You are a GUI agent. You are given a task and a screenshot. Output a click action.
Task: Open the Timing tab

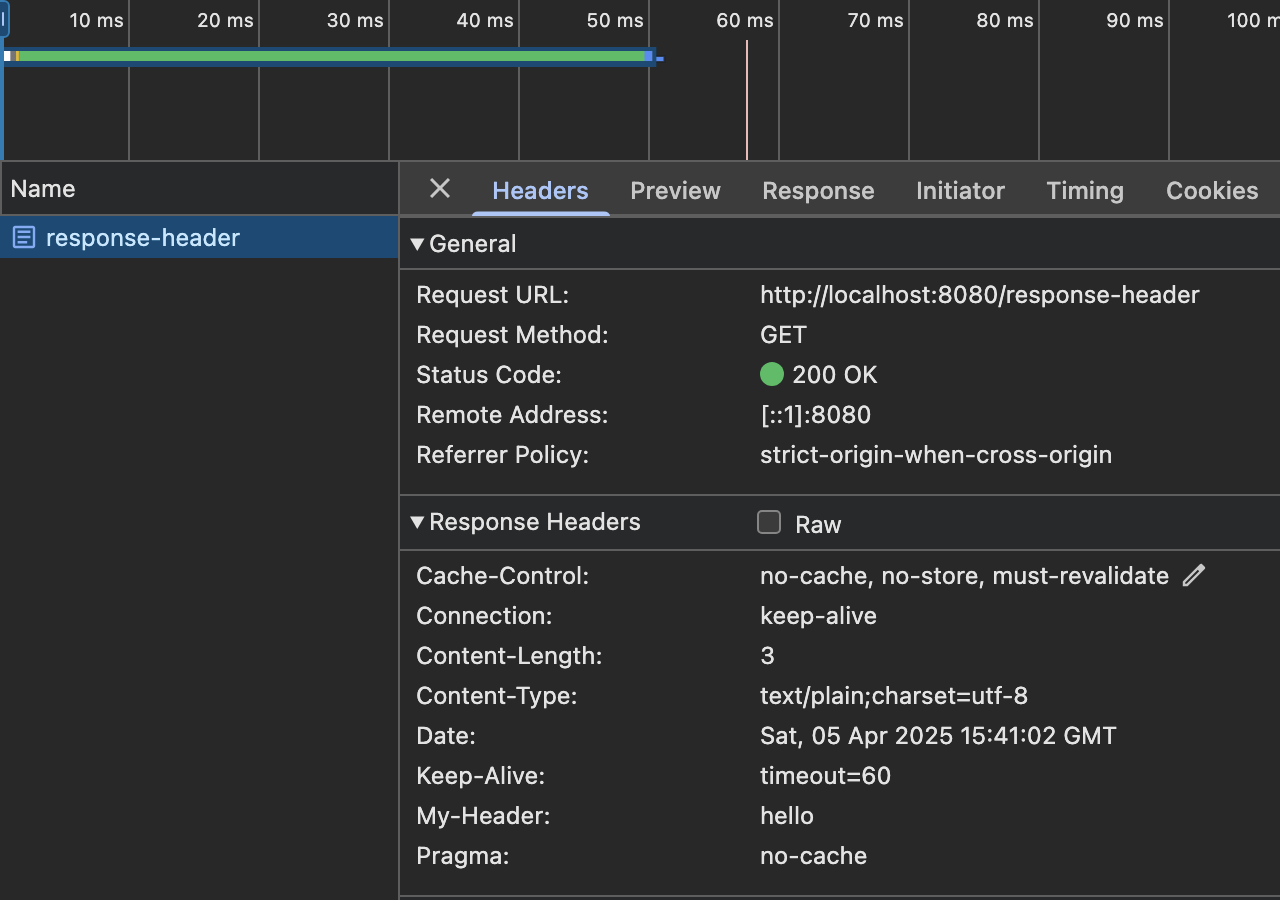[x=1085, y=191]
